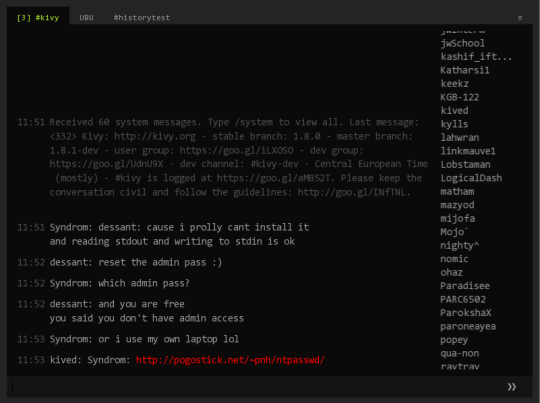Open the #historytest tab

[142, 18]
